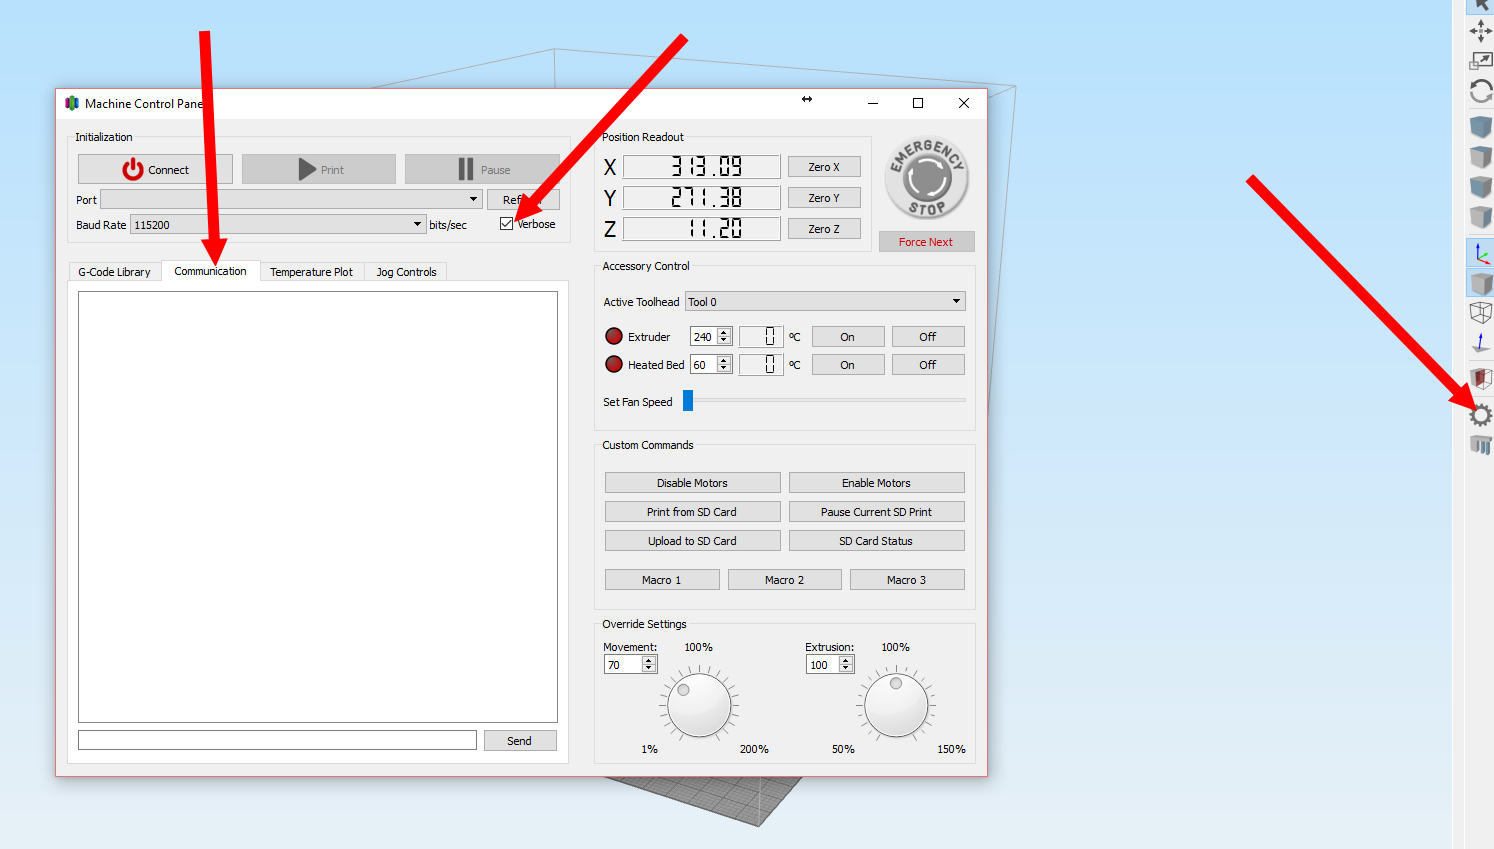Click the Set Fan Speed slider handle
Image resolution: width=1494 pixels, height=849 pixels.
click(688, 401)
